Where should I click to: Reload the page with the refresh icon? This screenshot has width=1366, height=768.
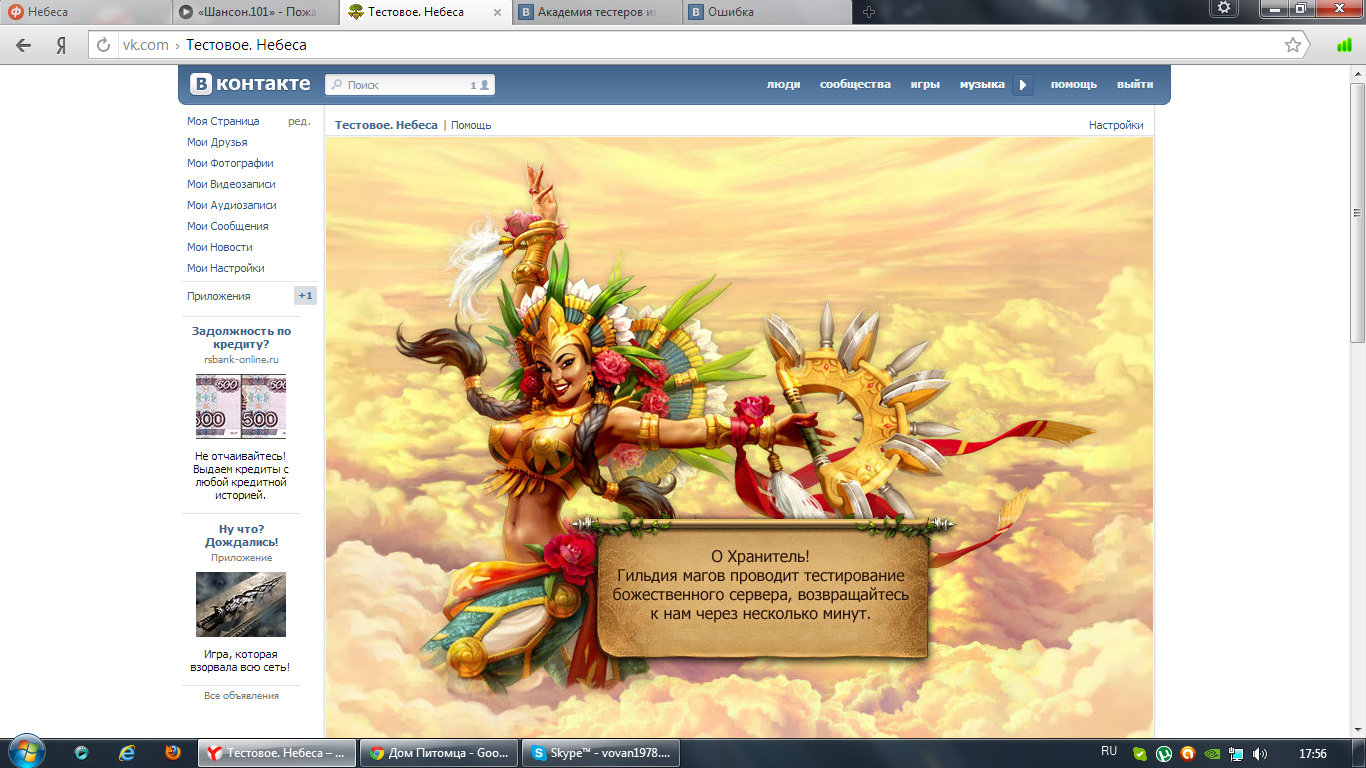pyautogui.click(x=103, y=45)
